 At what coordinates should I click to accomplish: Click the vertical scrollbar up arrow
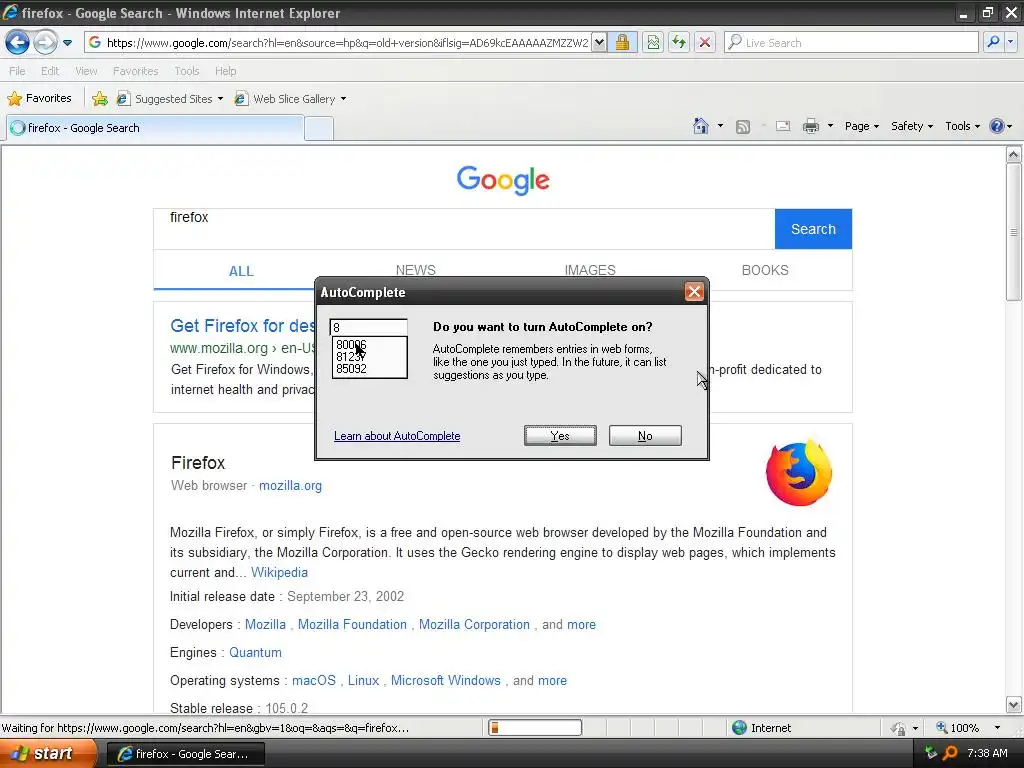point(1014,155)
